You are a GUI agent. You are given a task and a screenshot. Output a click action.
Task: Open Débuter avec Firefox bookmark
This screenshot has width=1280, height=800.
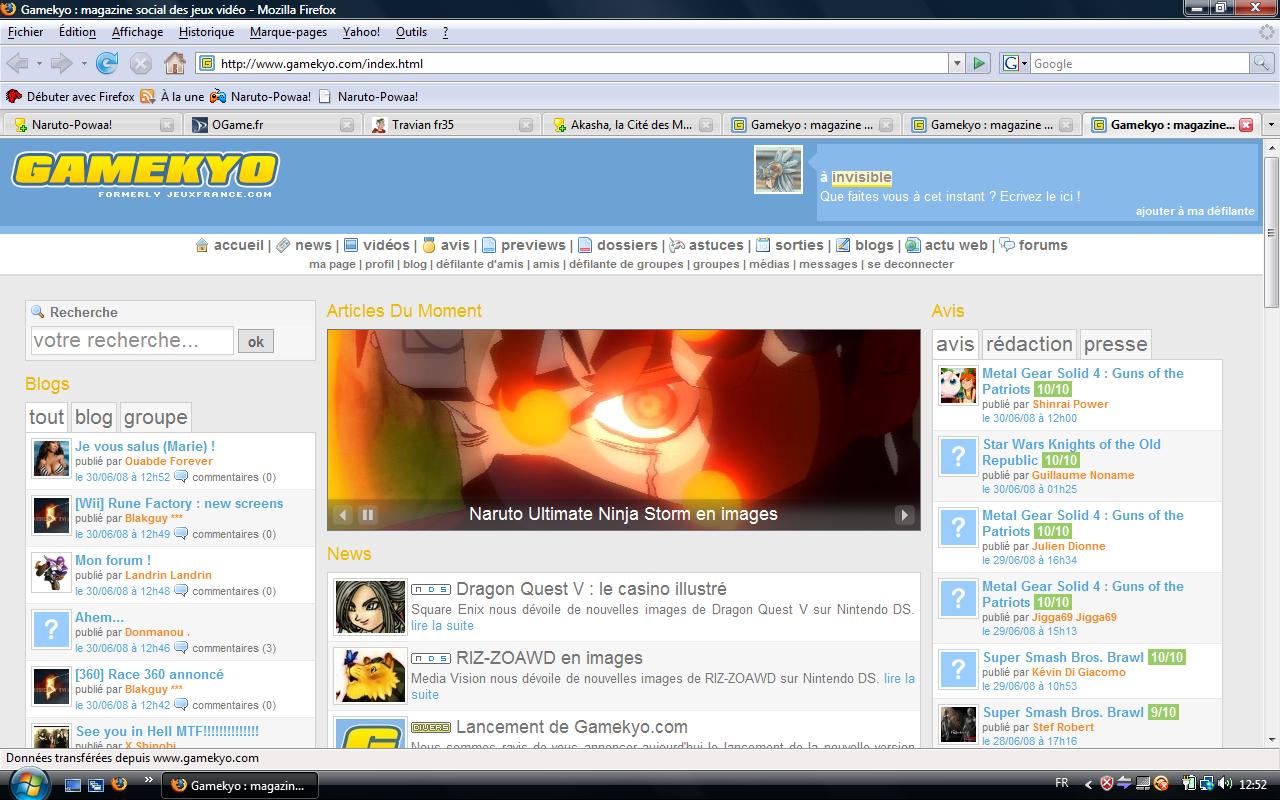[70, 97]
